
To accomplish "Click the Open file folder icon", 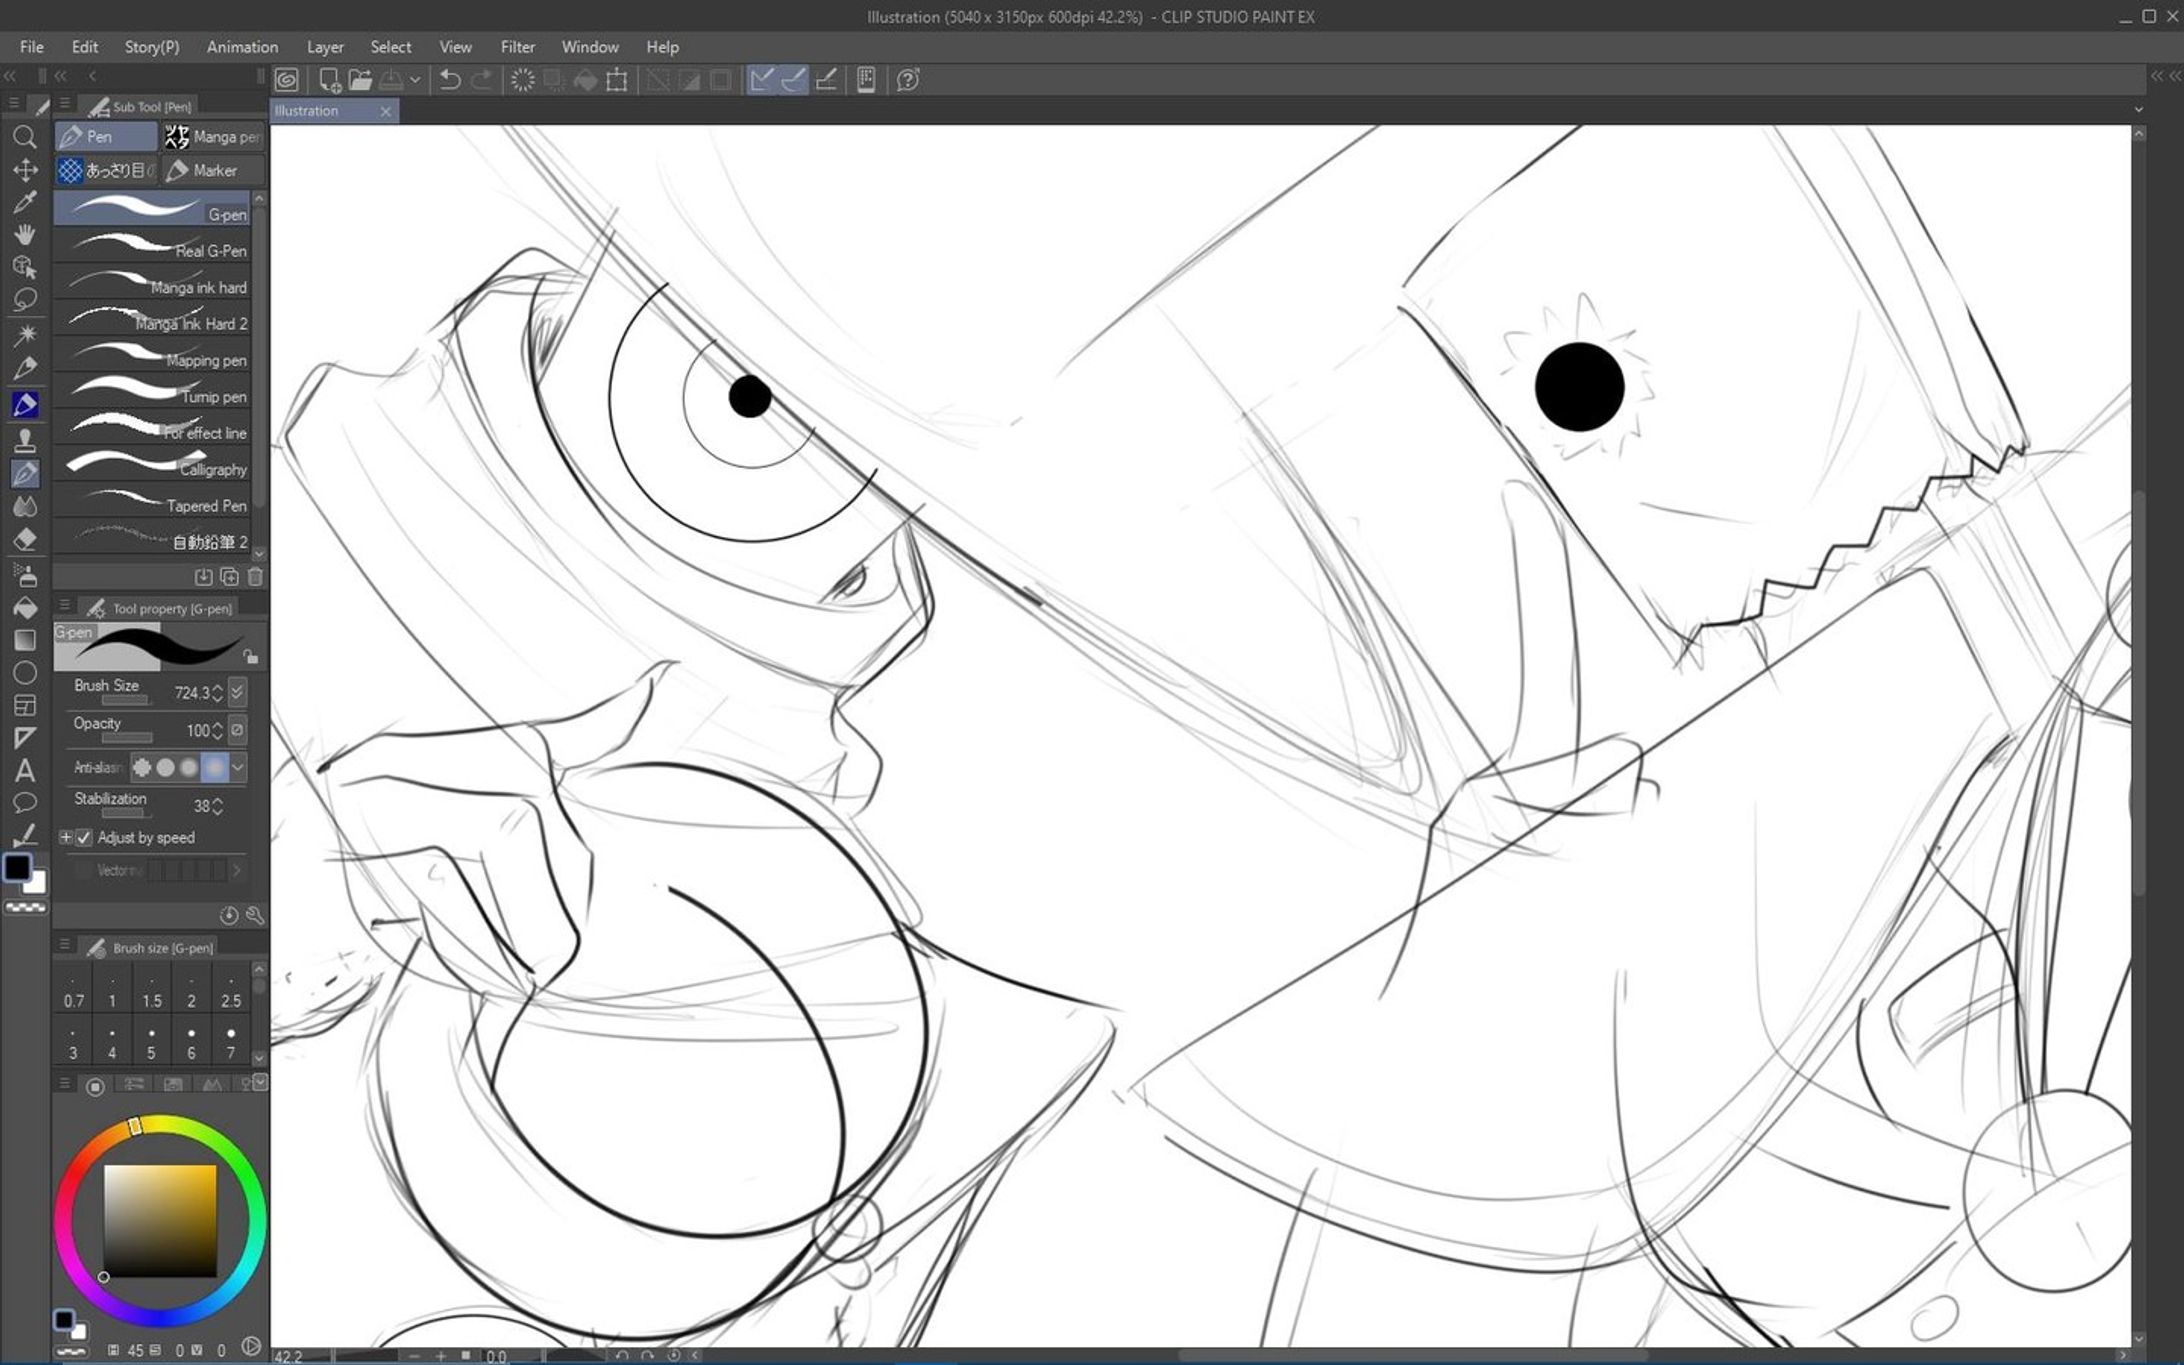I will [360, 80].
